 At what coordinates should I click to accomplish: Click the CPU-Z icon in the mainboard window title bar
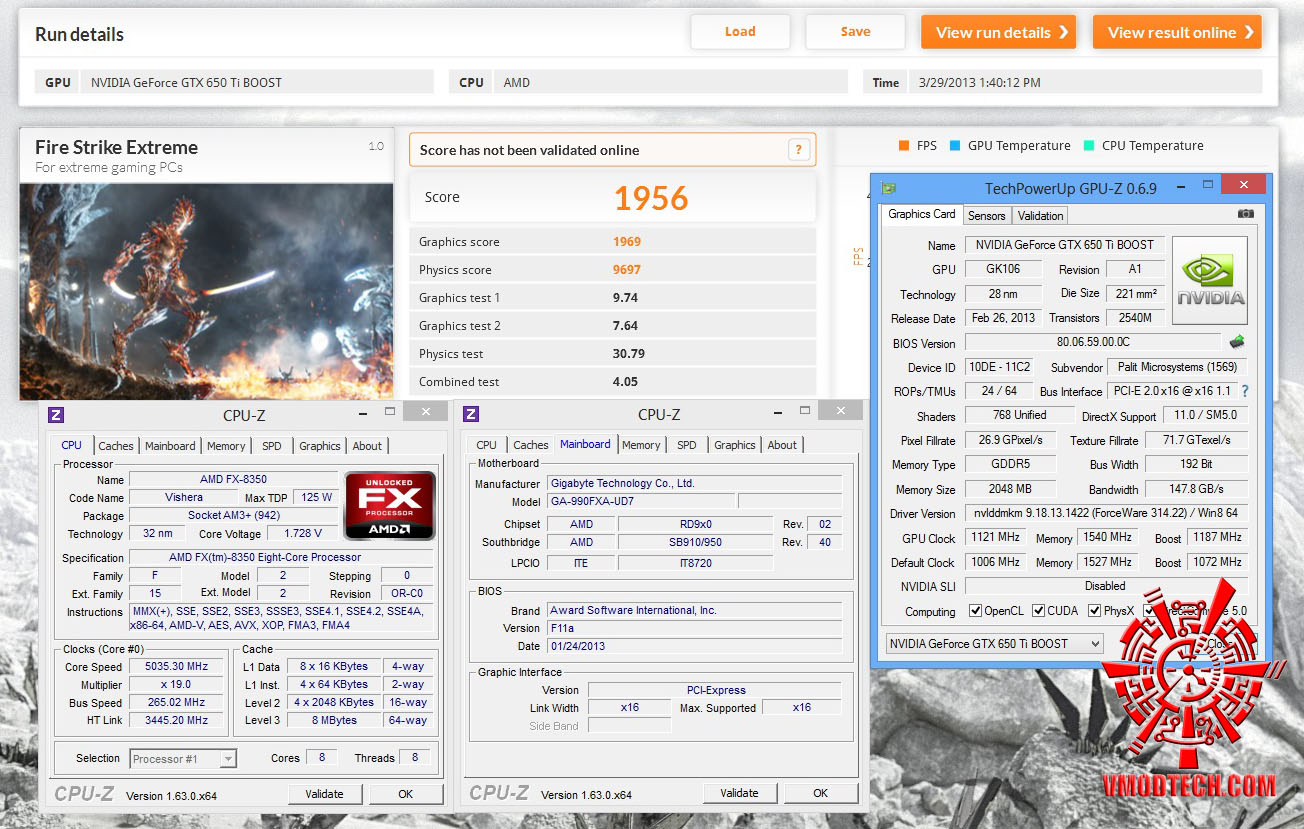[471, 414]
